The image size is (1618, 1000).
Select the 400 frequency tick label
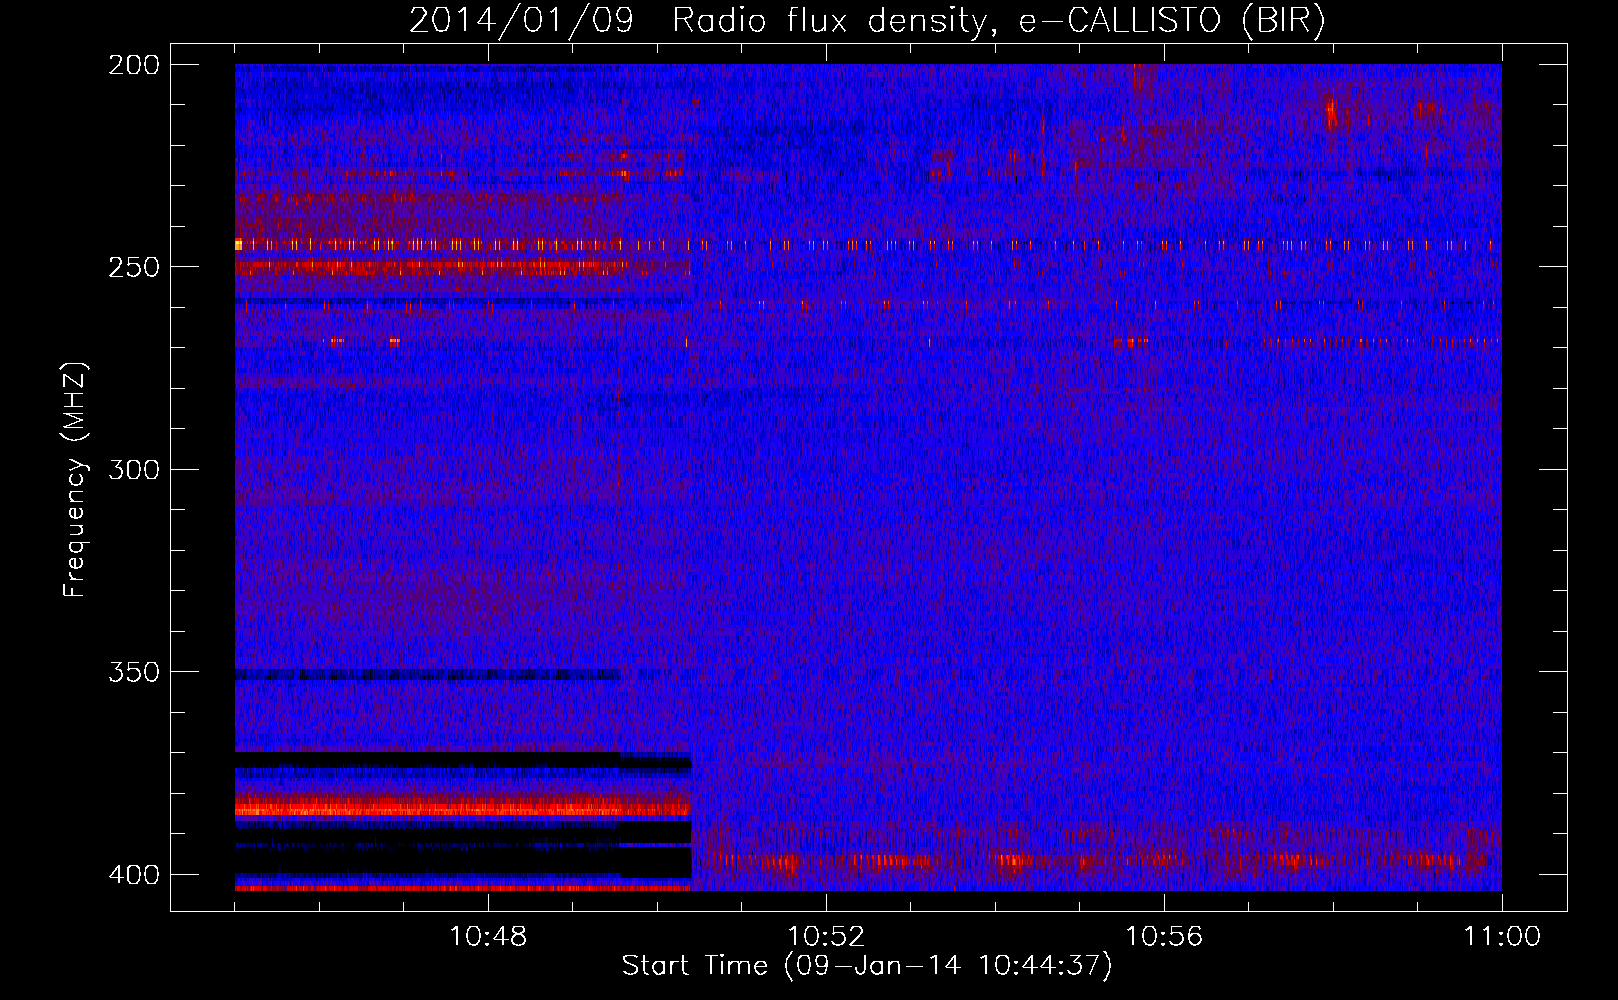tap(134, 875)
